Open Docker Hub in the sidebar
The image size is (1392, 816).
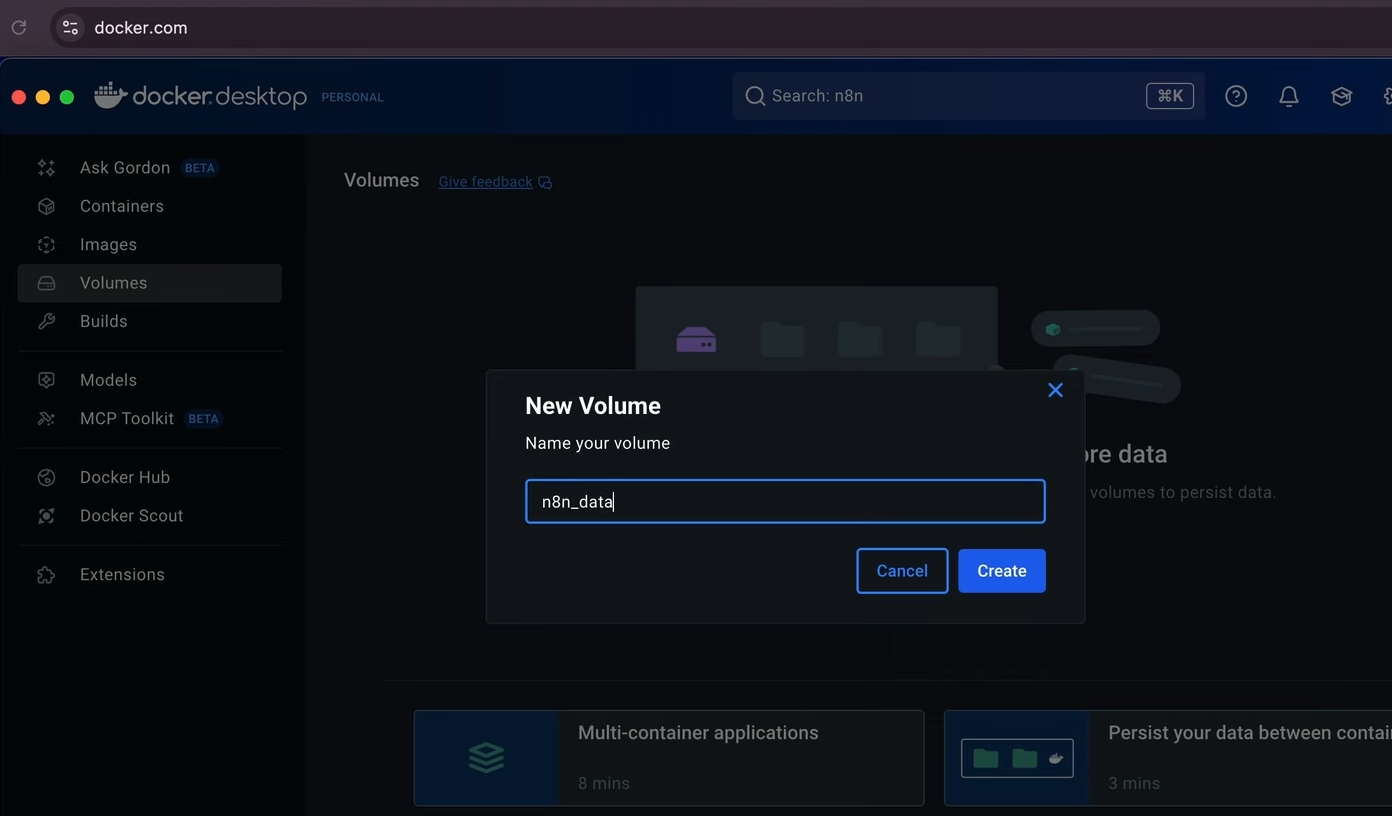[x=149, y=477]
